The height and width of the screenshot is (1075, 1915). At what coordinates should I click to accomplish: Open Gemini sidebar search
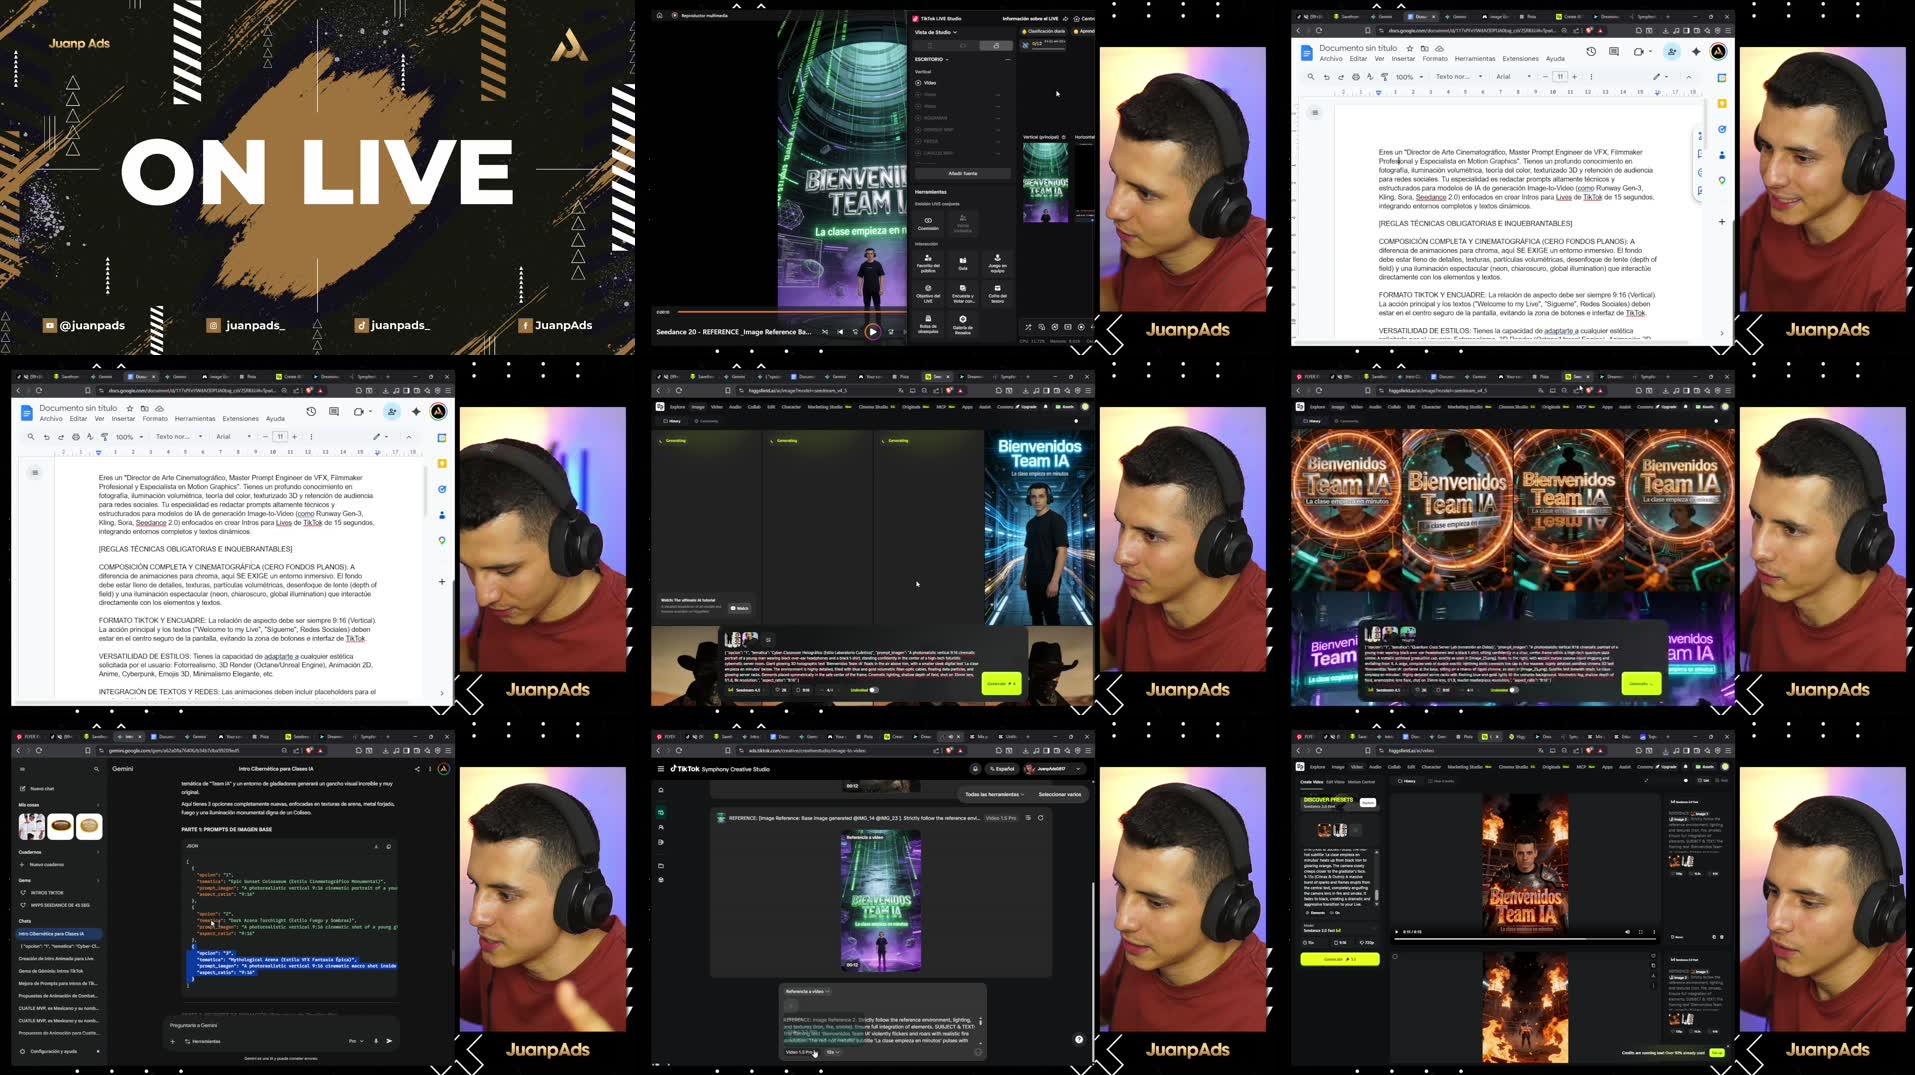point(96,769)
